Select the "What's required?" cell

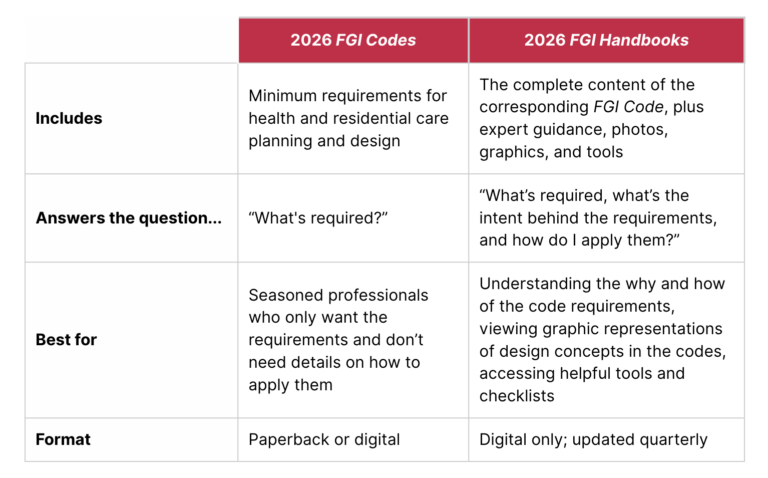coord(353,218)
